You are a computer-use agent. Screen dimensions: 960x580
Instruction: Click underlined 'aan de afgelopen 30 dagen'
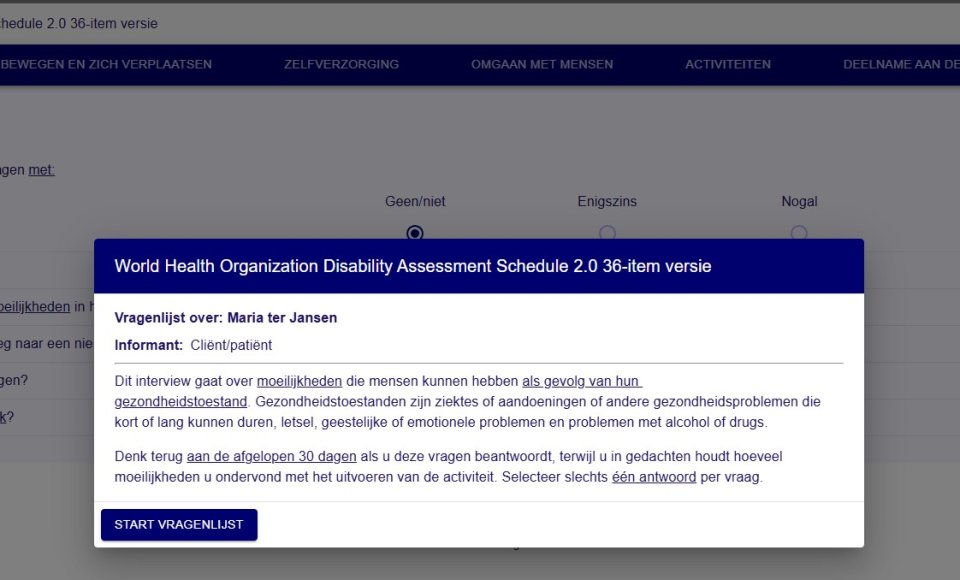[x=271, y=456]
